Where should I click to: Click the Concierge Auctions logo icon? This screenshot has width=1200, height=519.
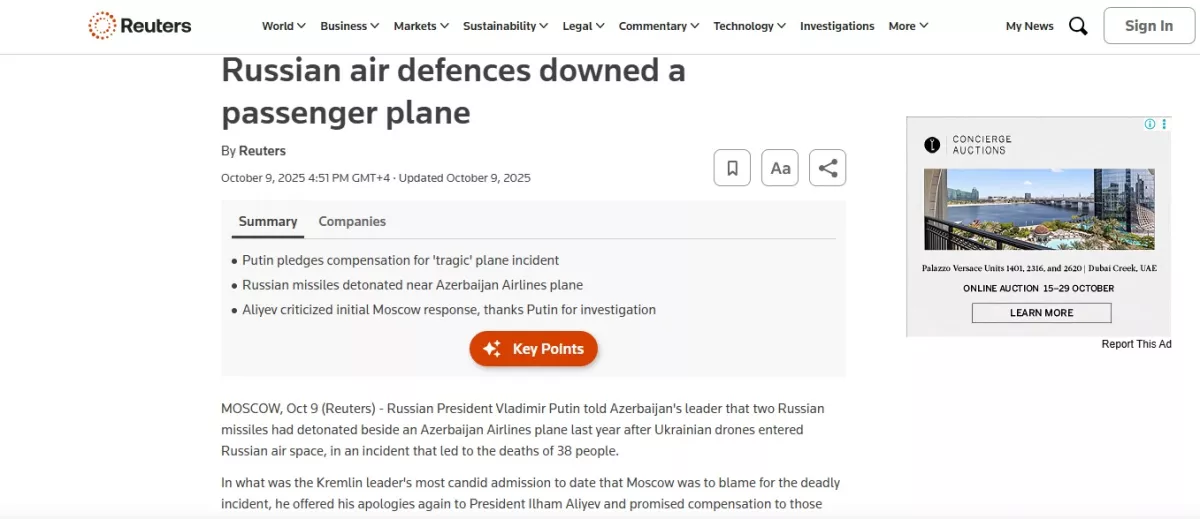932,145
